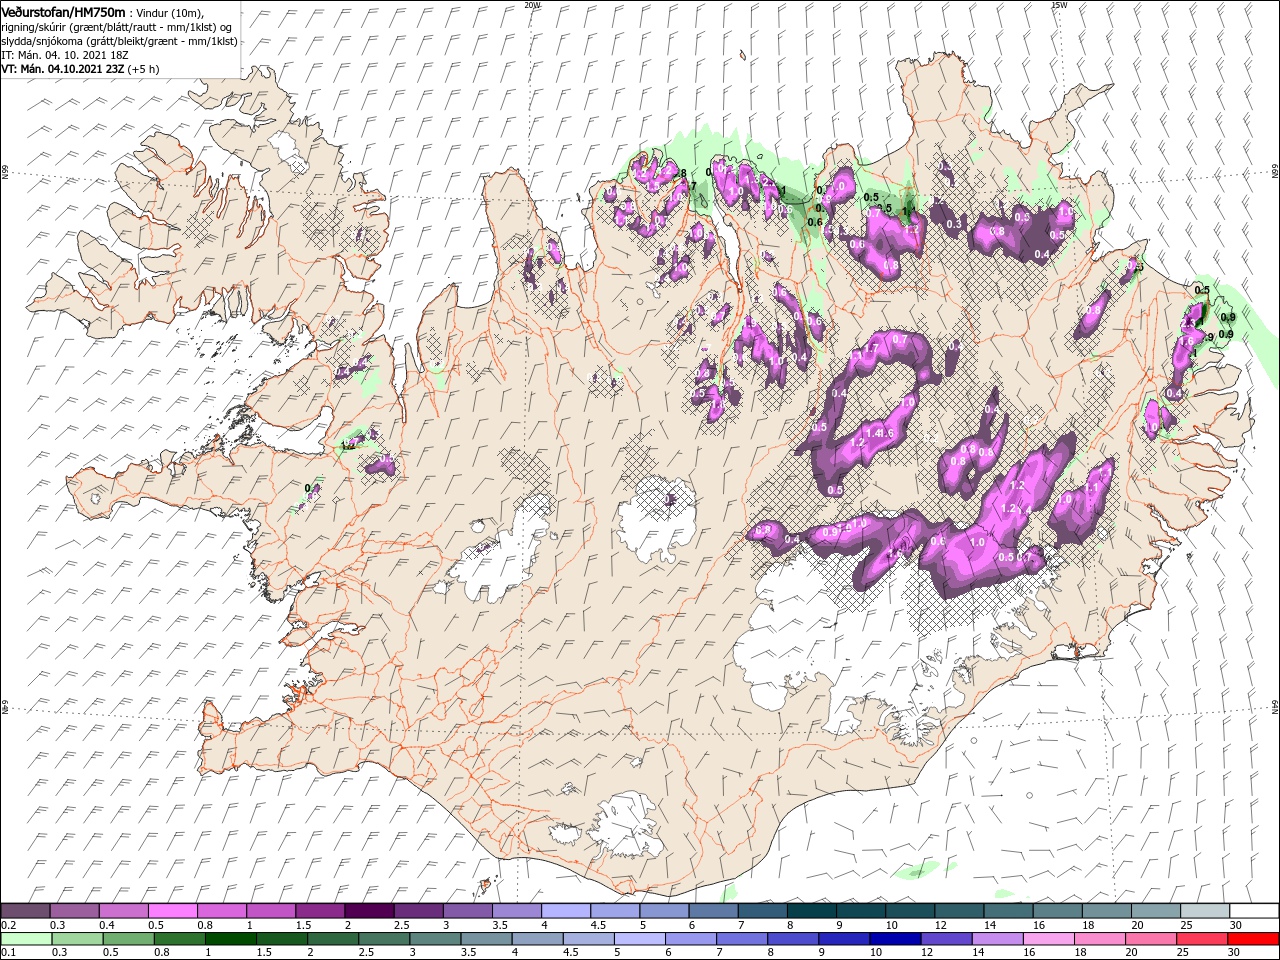
Task: Pick the bright pink 0.5 swatch in upper legend
Action: (x=173, y=911)
